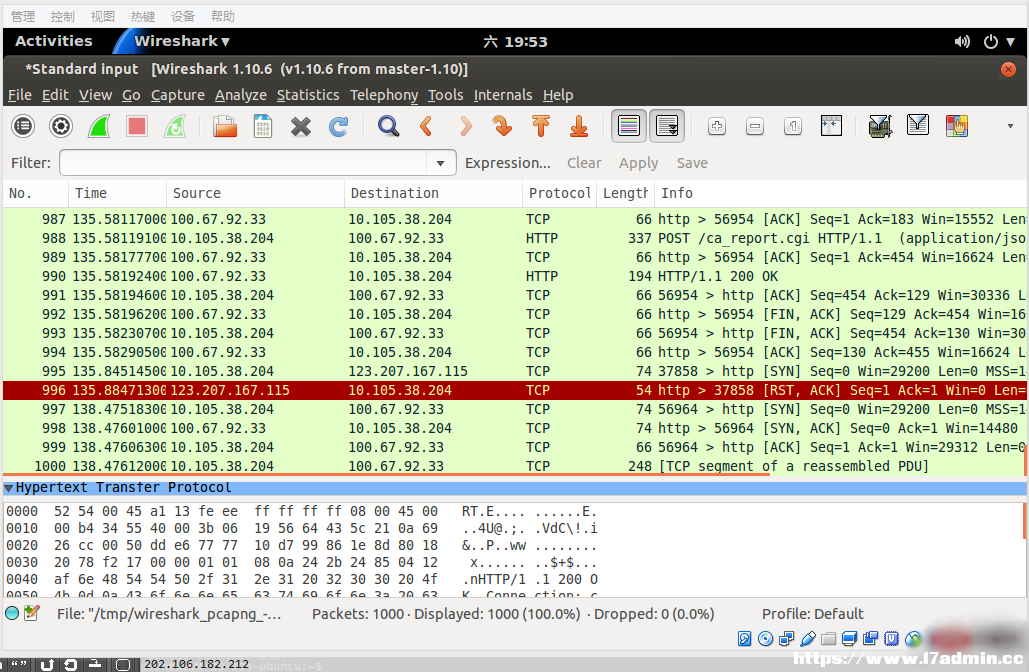Select packet 1000 TCP segment of reassembled PDU
The width and height of the screenshot is (1029, 672).
514,466
